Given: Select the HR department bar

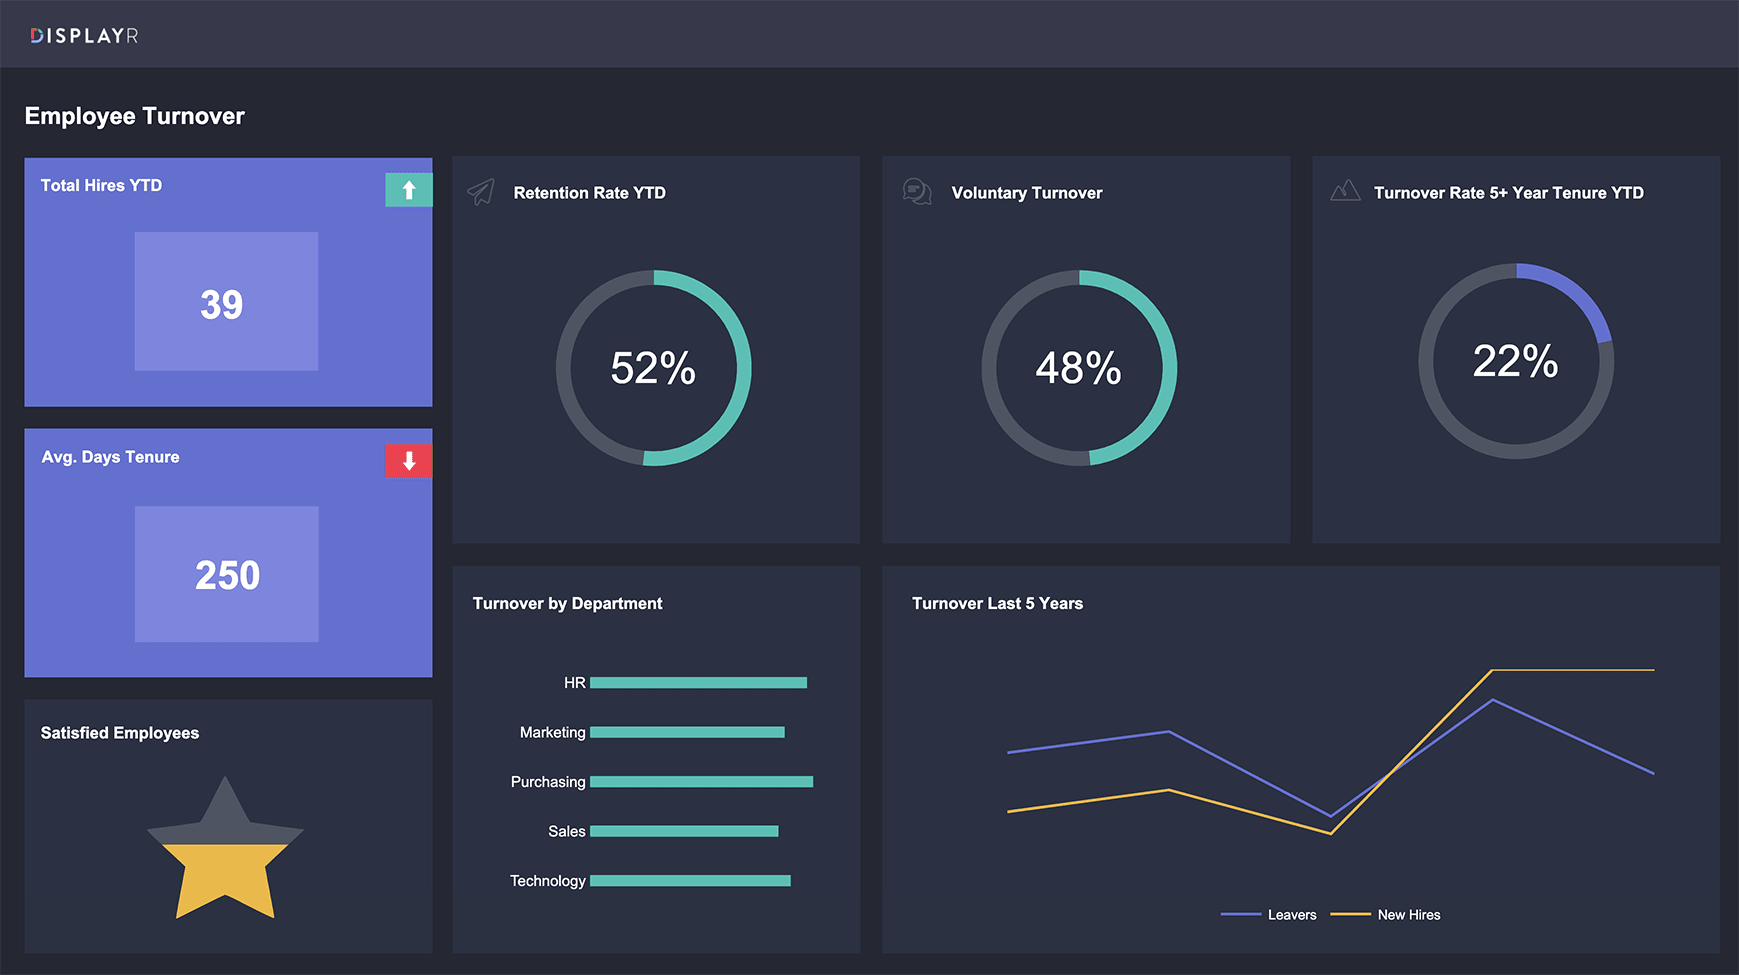Looking at the screenshot, I should [698, 683].
